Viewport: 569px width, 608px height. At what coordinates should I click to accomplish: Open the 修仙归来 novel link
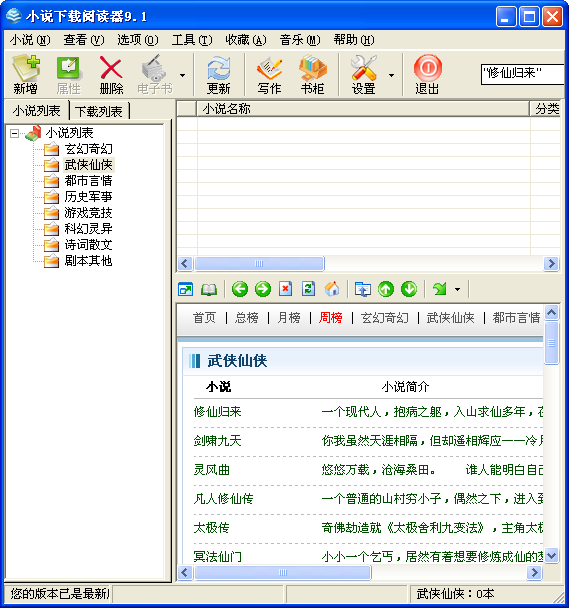point(217,411)
